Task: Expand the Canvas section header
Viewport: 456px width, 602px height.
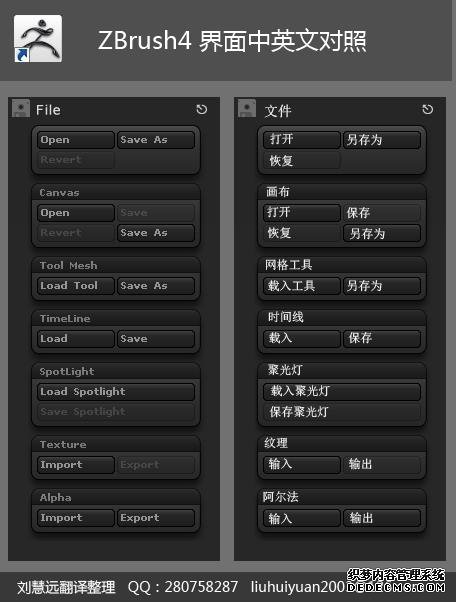Action: 116,192
